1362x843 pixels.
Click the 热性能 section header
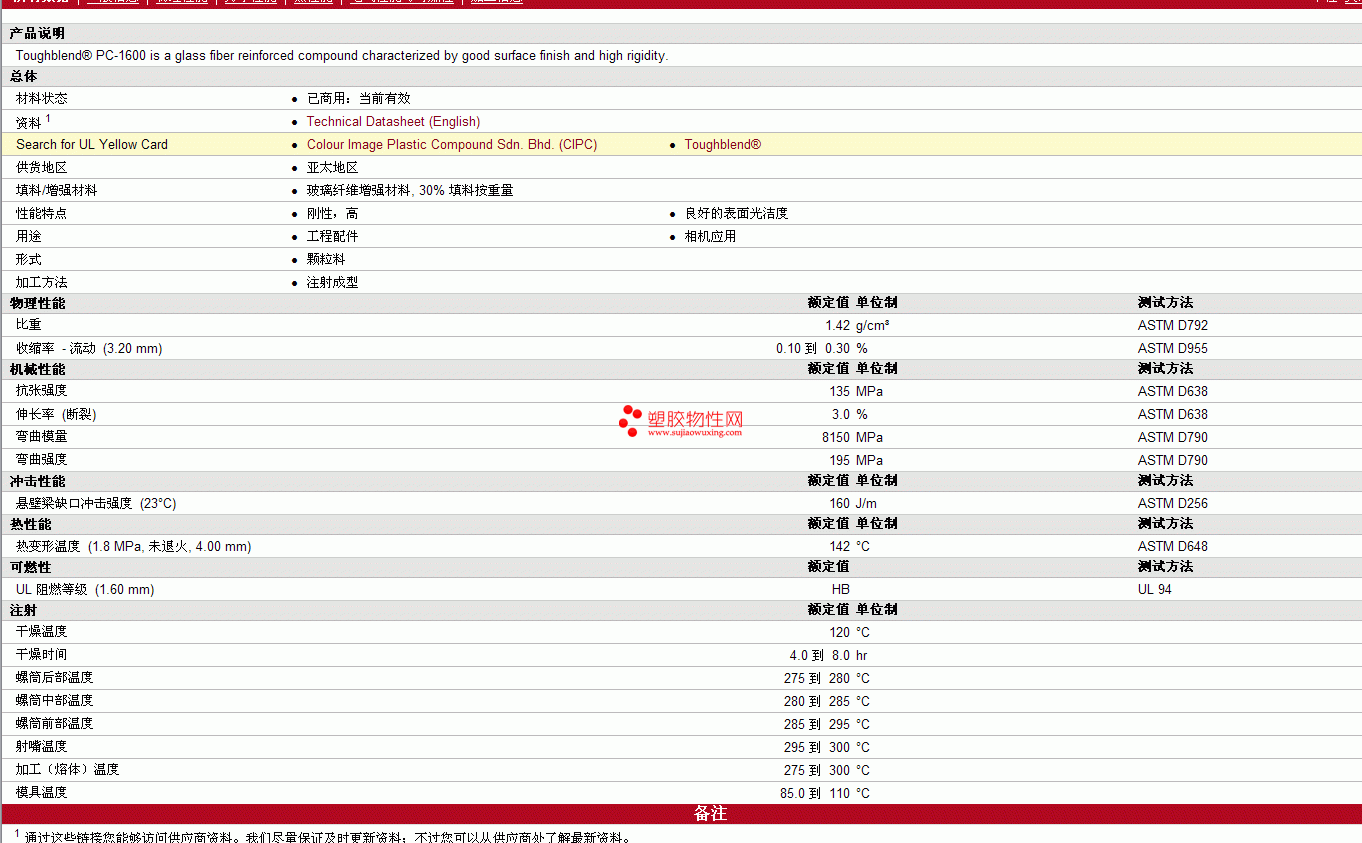point(30,524)
